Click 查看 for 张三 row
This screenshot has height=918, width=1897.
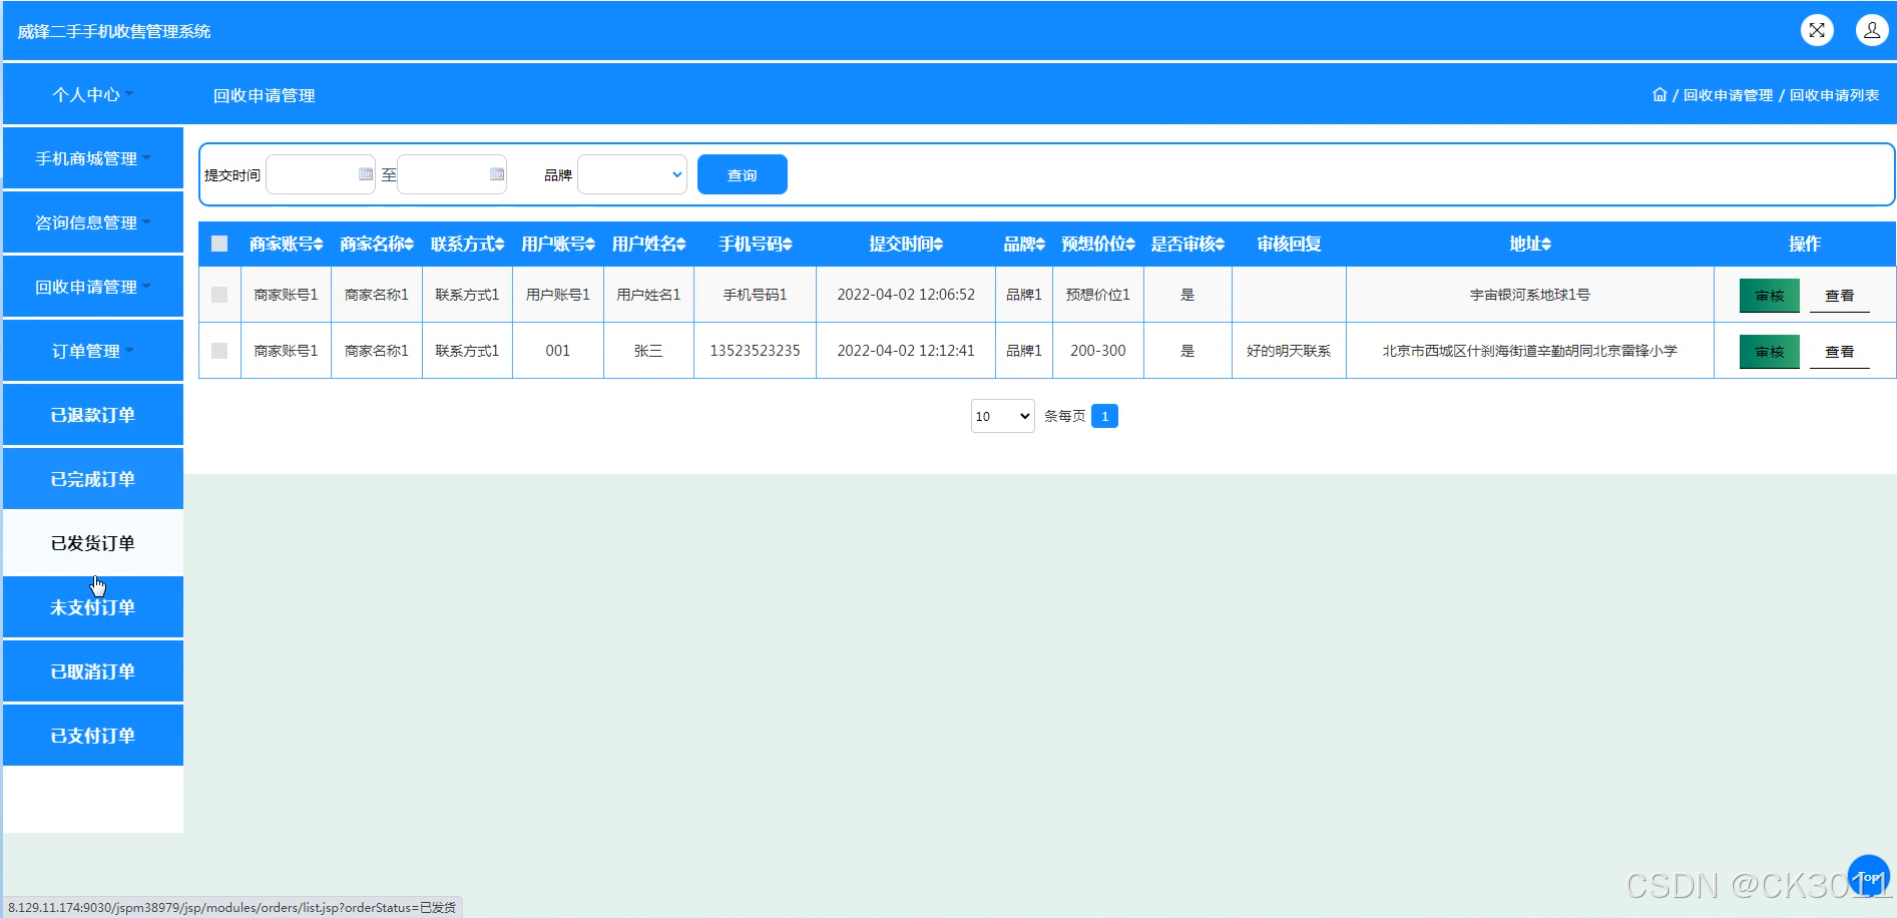(x=1839, y=351)
